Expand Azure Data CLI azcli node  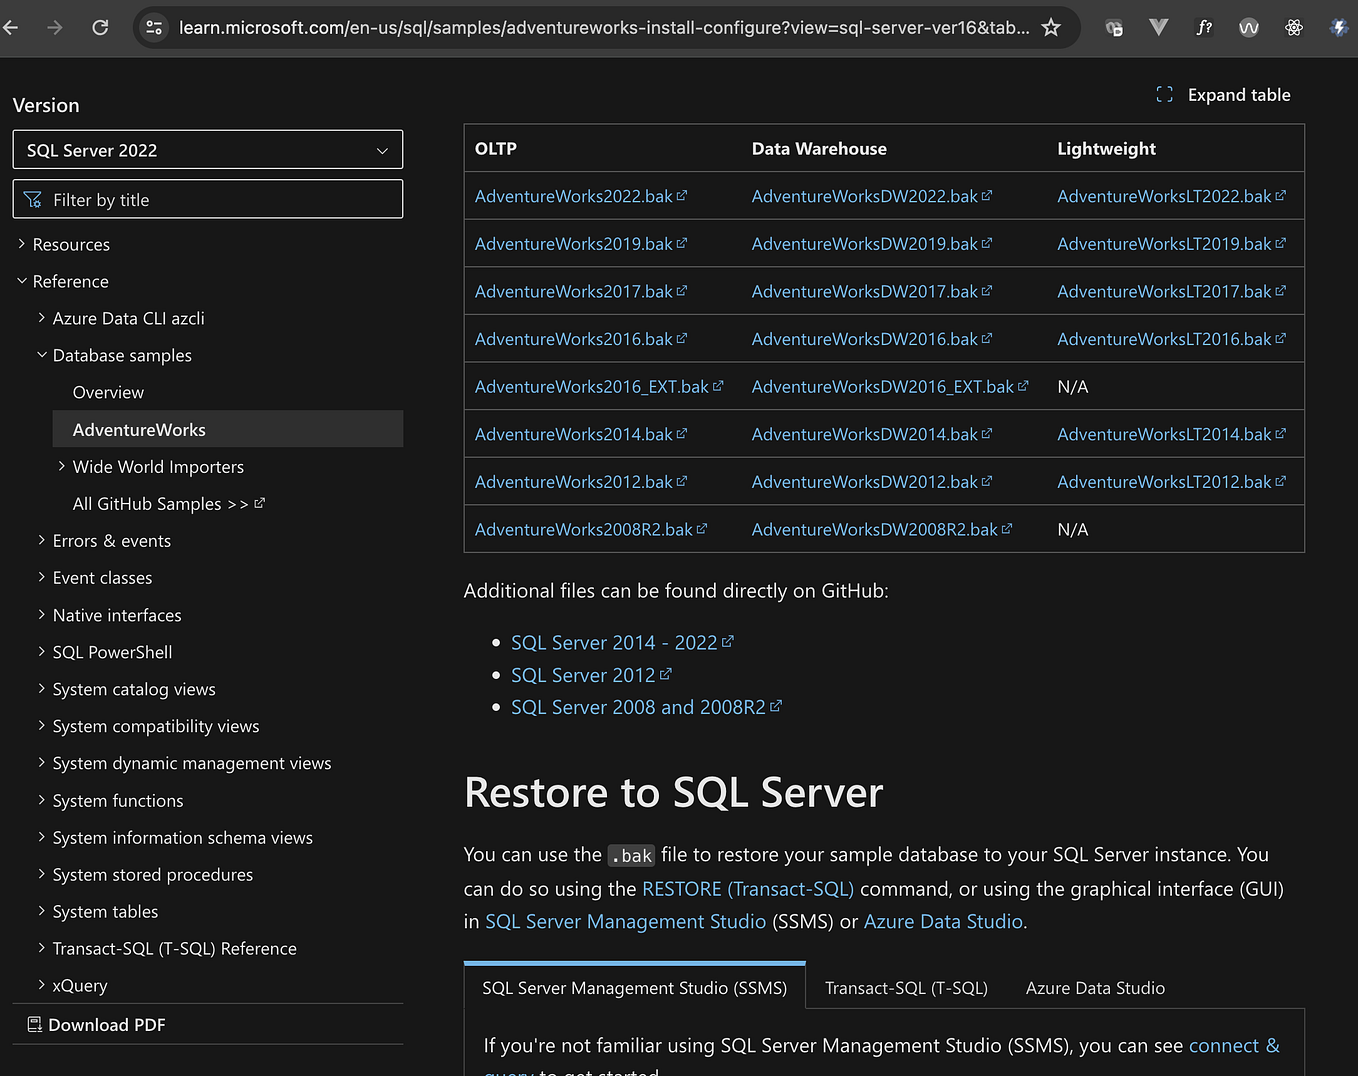pyautogui.click(x=42, y=318)
